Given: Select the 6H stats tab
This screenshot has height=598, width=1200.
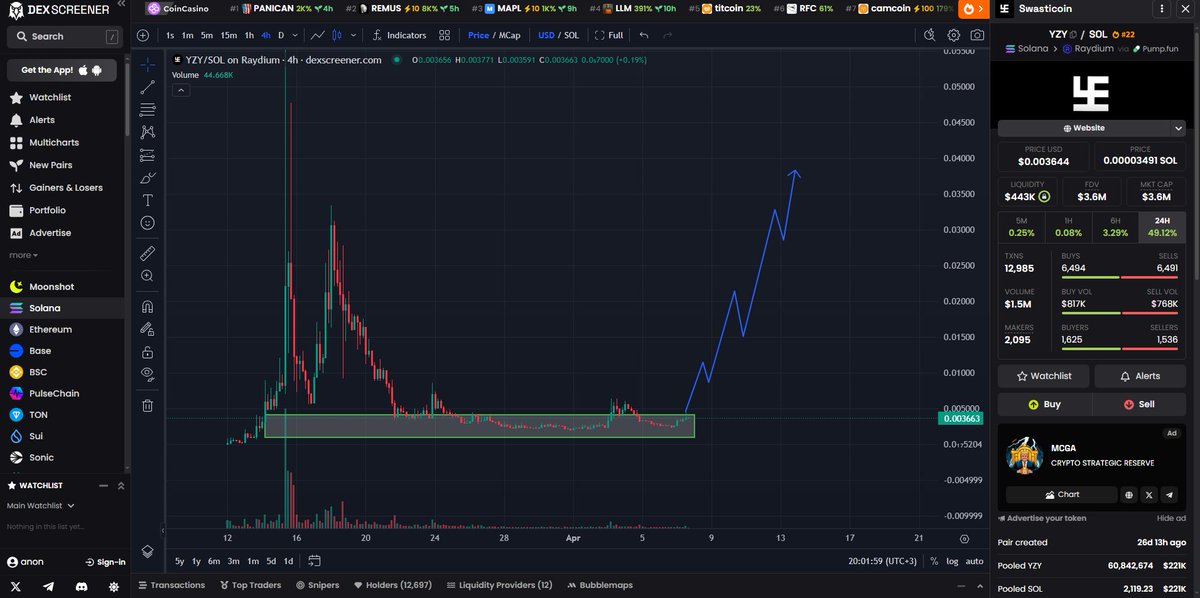Looking at the screenshot, I should [1116, 227].
